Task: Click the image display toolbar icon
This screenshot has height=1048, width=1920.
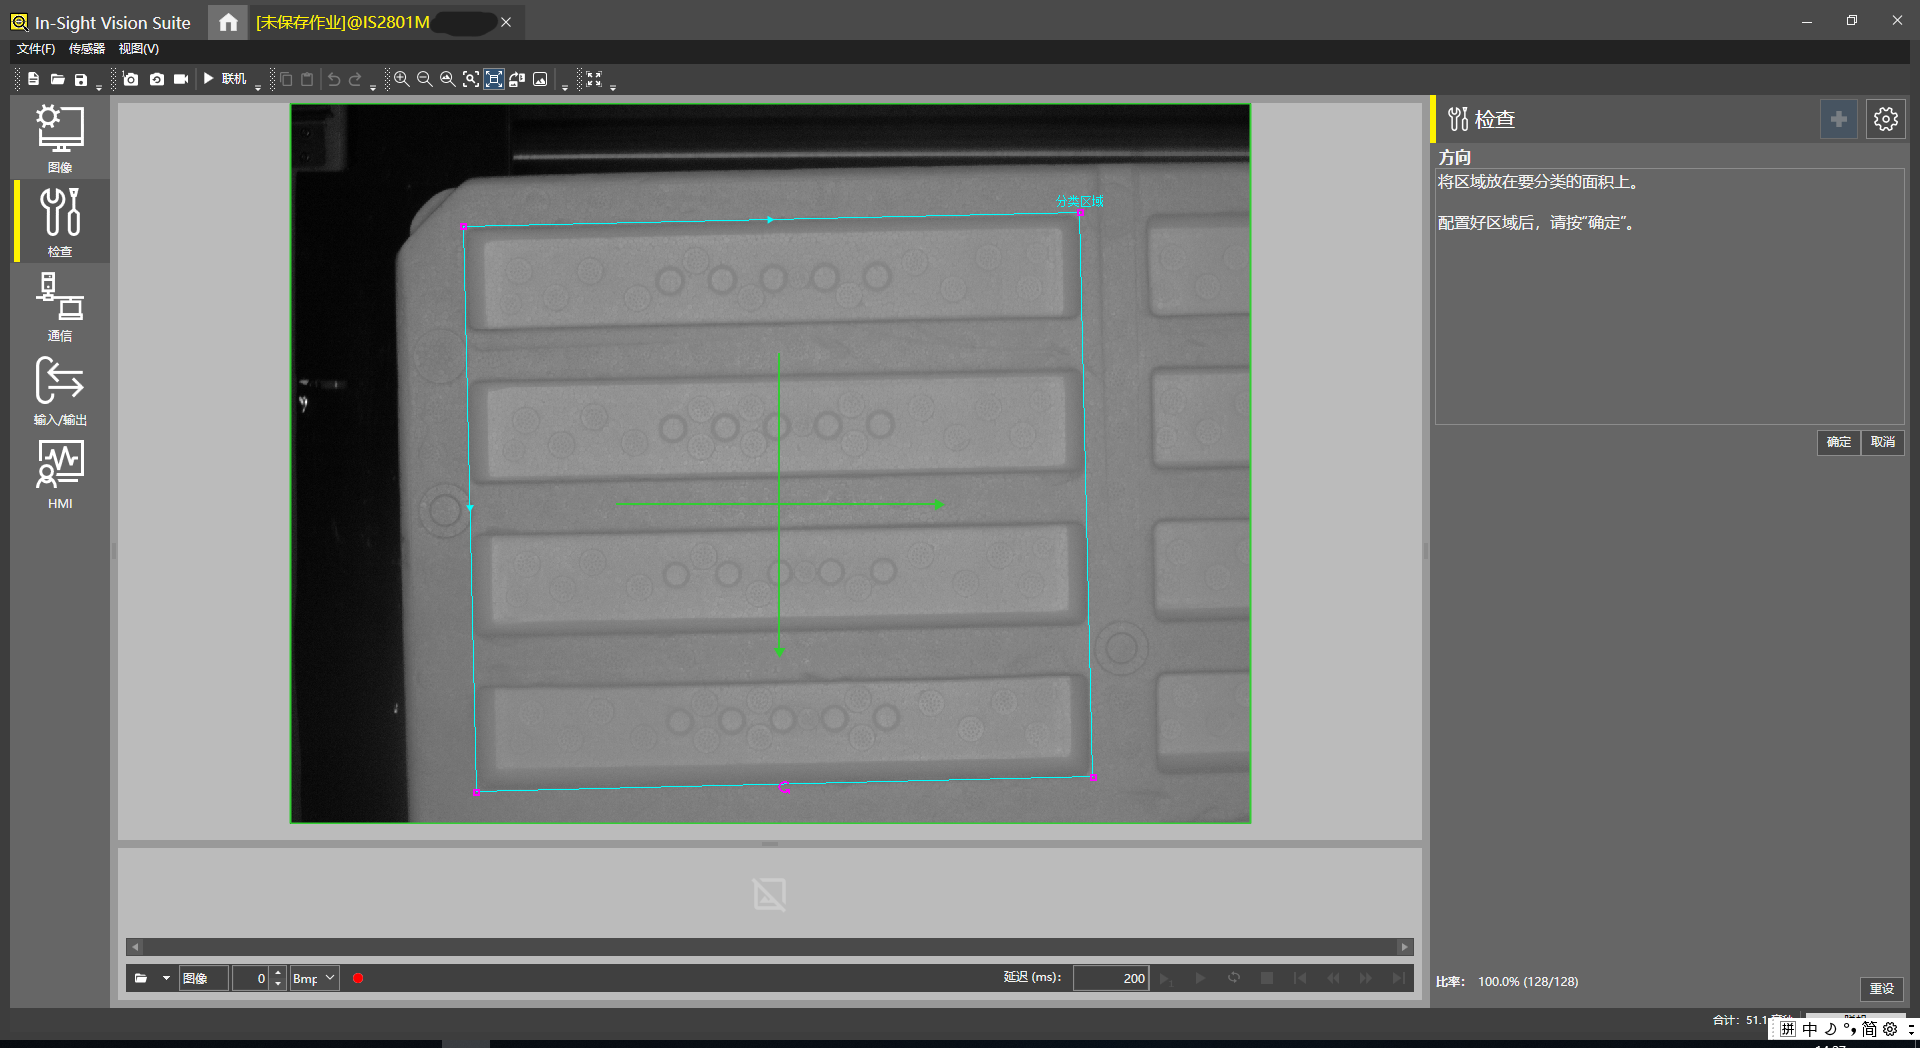Action: [x=540, y=79]
